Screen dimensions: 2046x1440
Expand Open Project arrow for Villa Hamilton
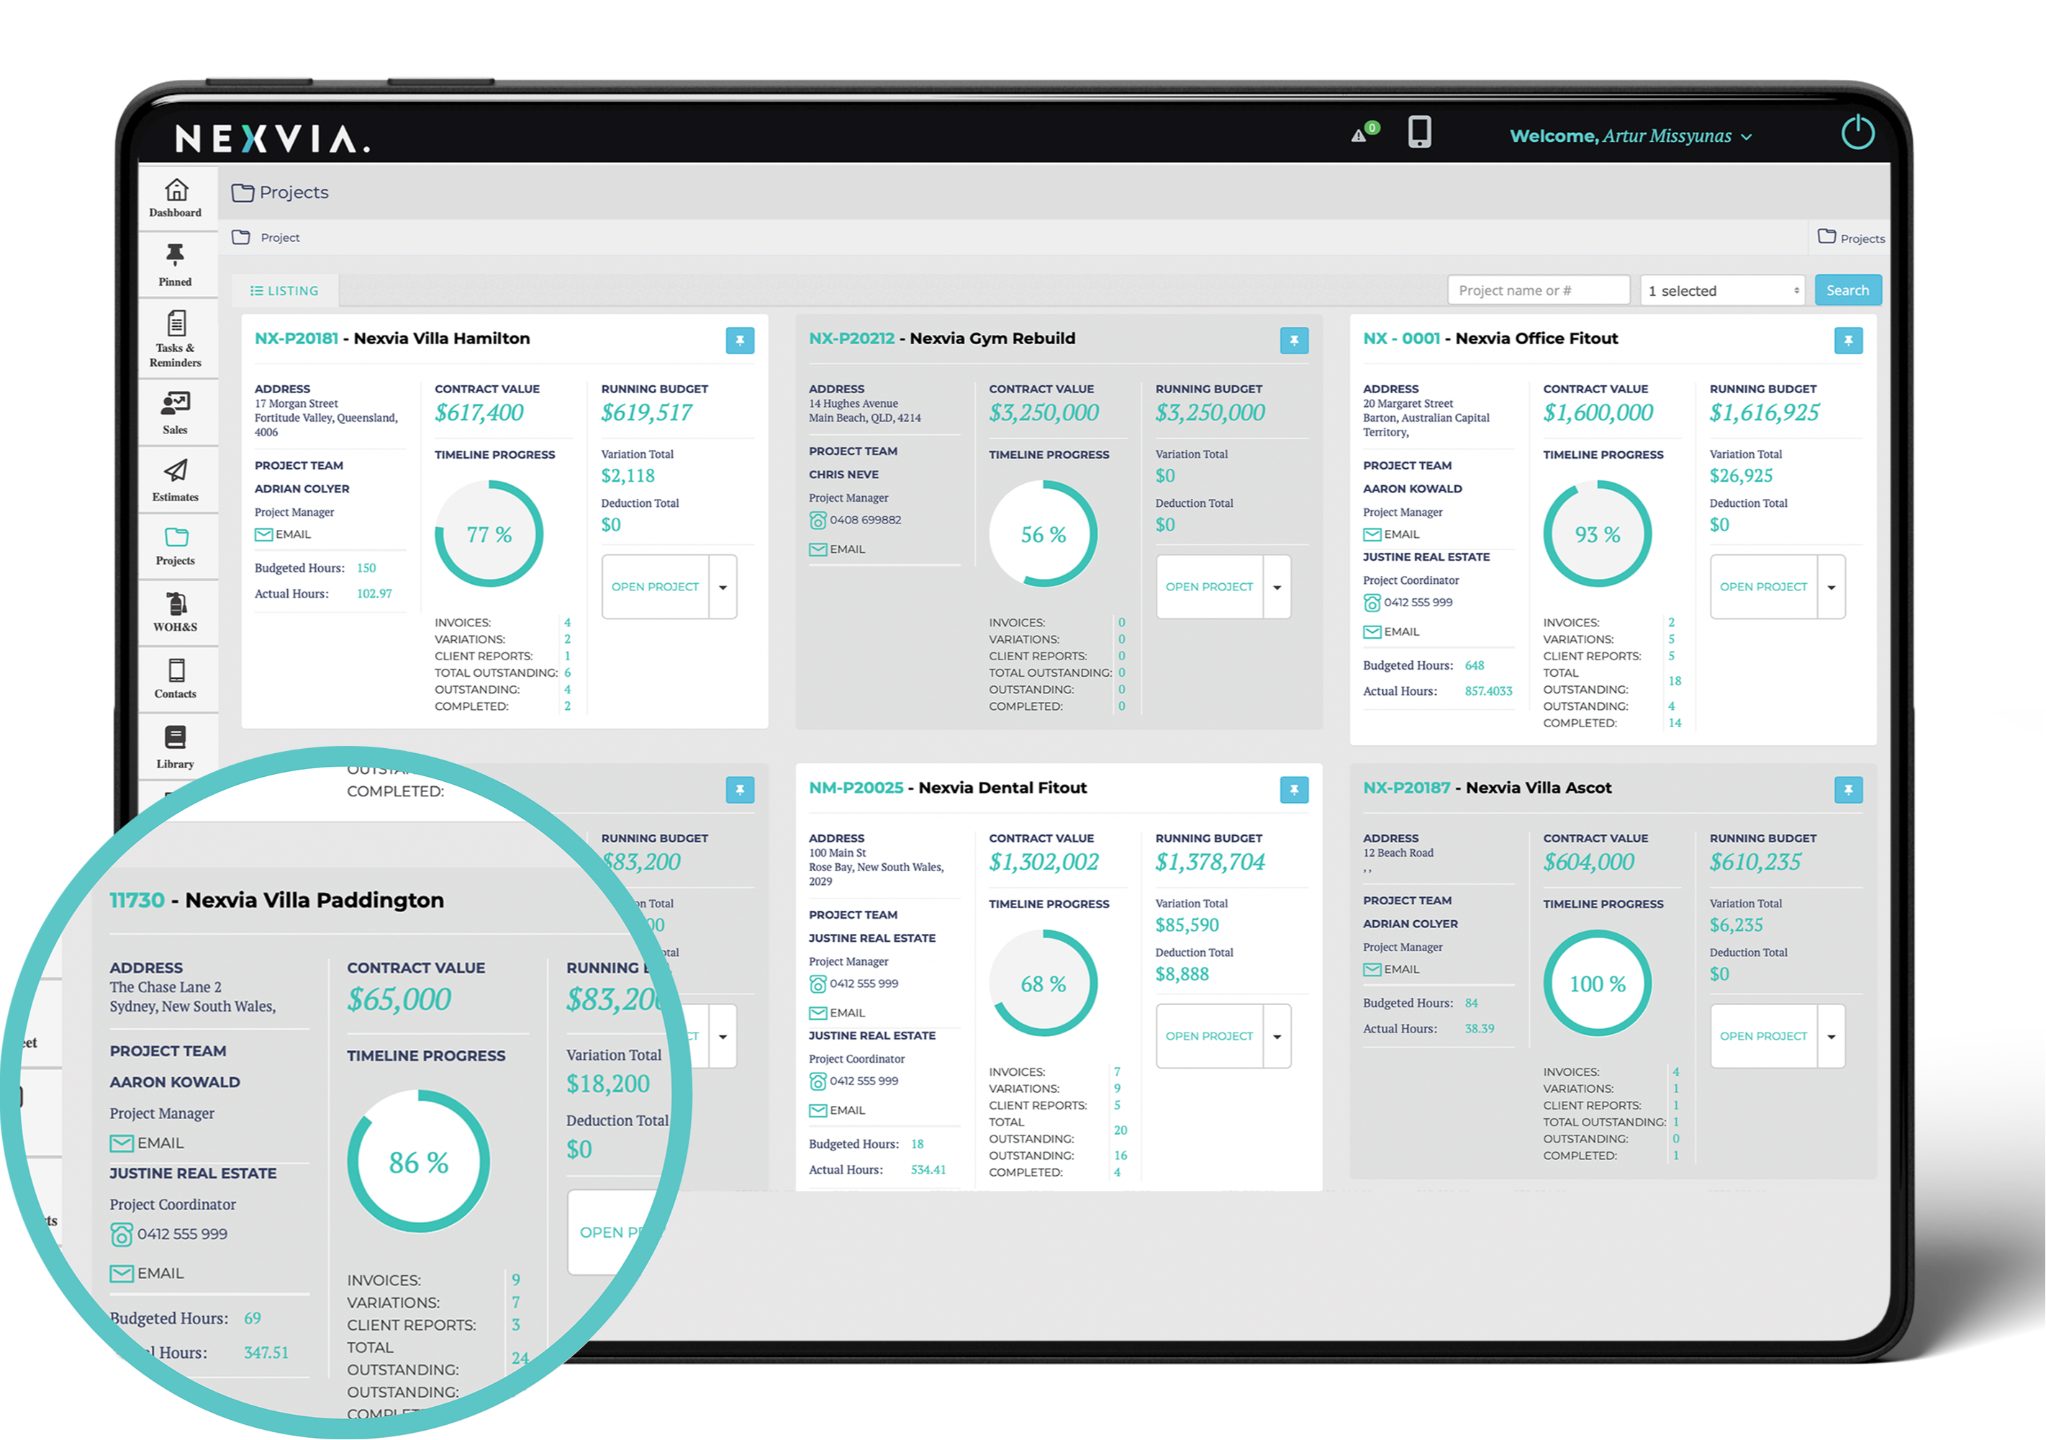pos(723,587)
